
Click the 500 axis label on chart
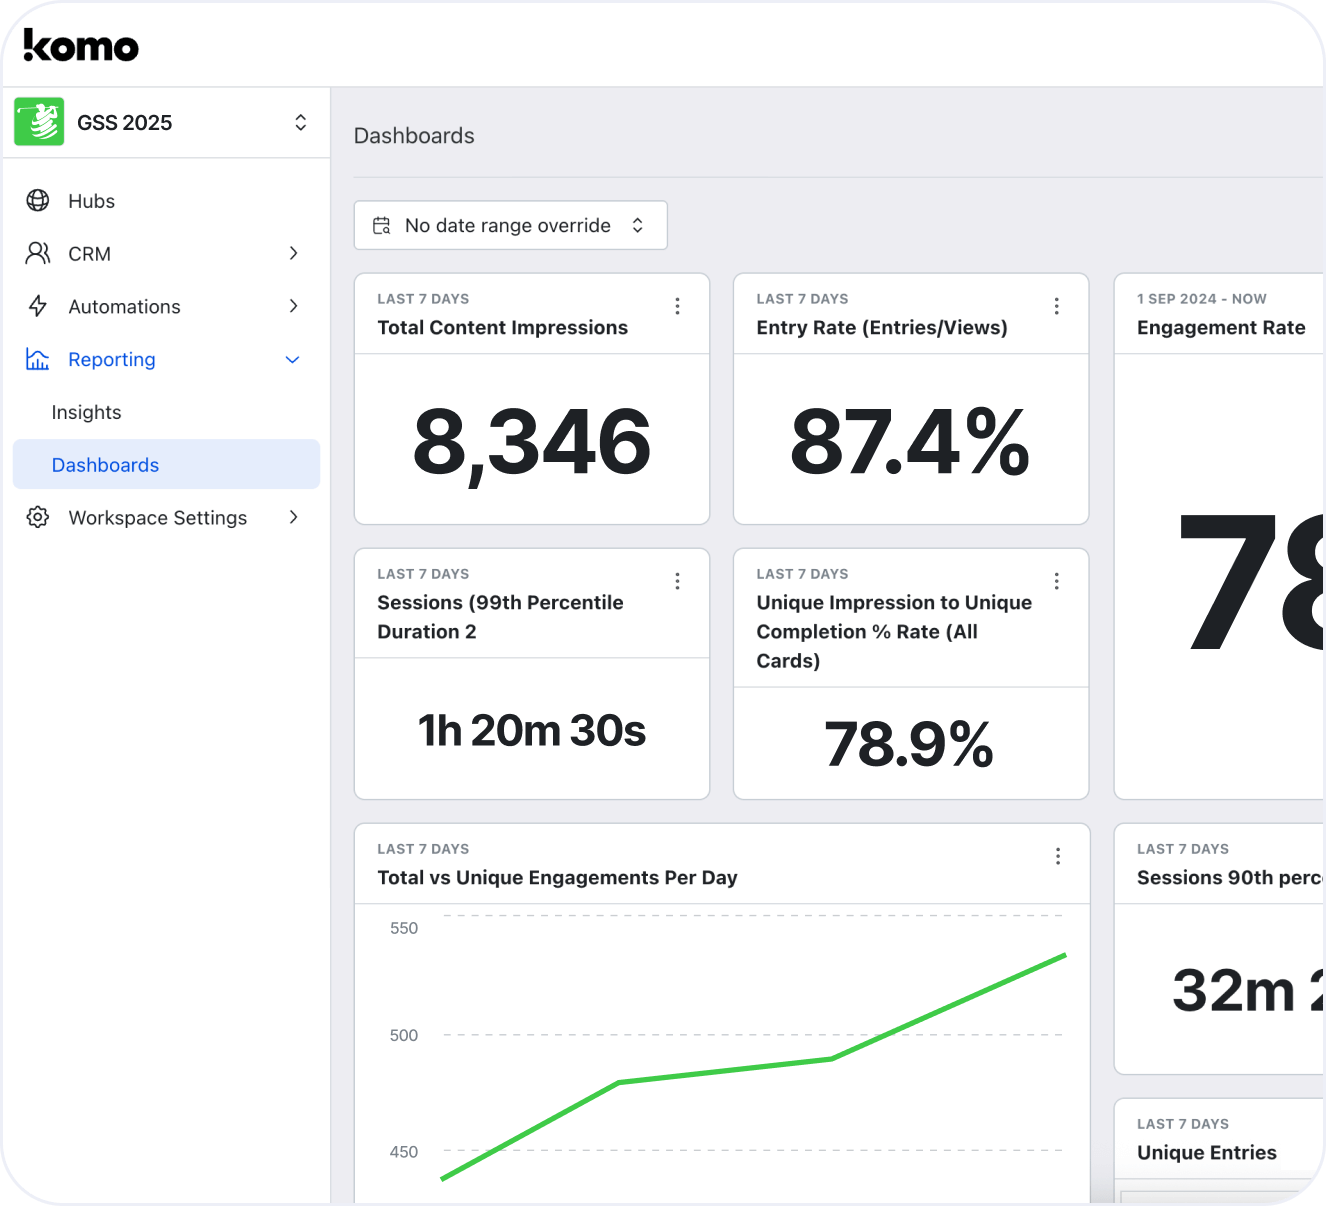(404, 1035)
